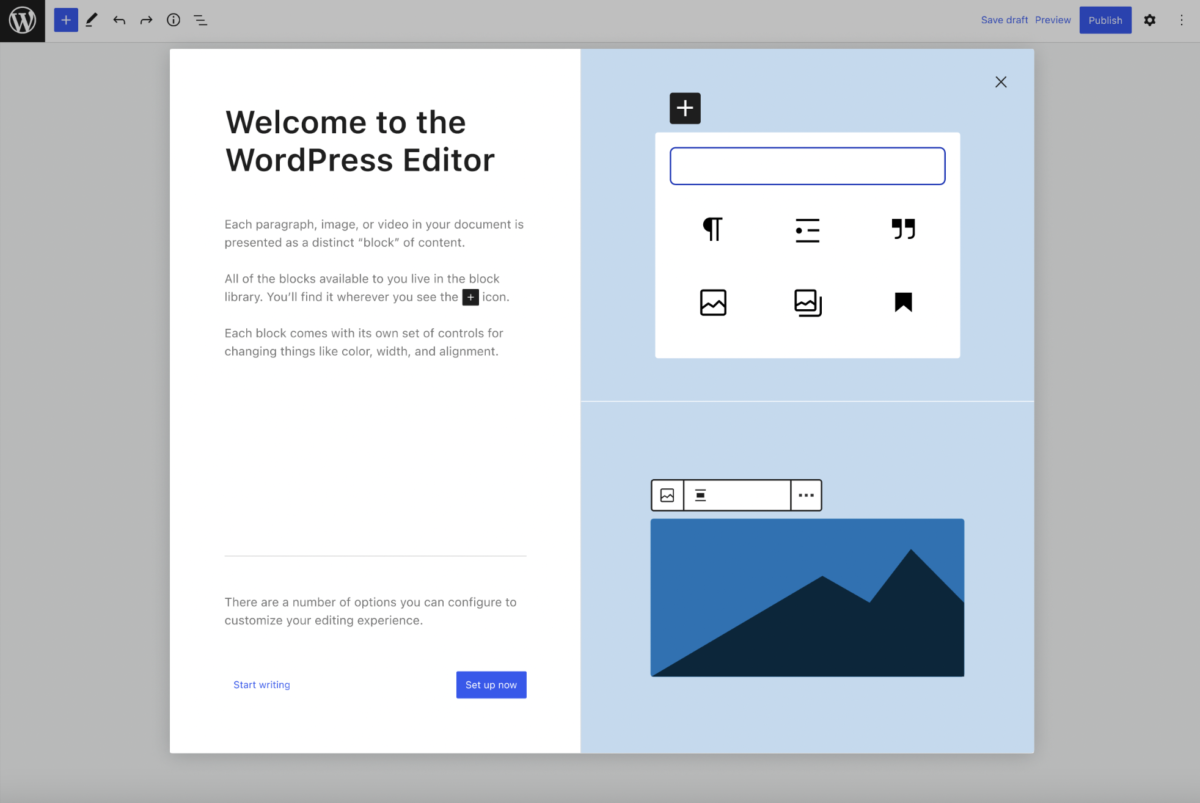Click the paragraph pilcrow block icon
The width and height of the screenshot is (1200, 803).
[712, 230]
